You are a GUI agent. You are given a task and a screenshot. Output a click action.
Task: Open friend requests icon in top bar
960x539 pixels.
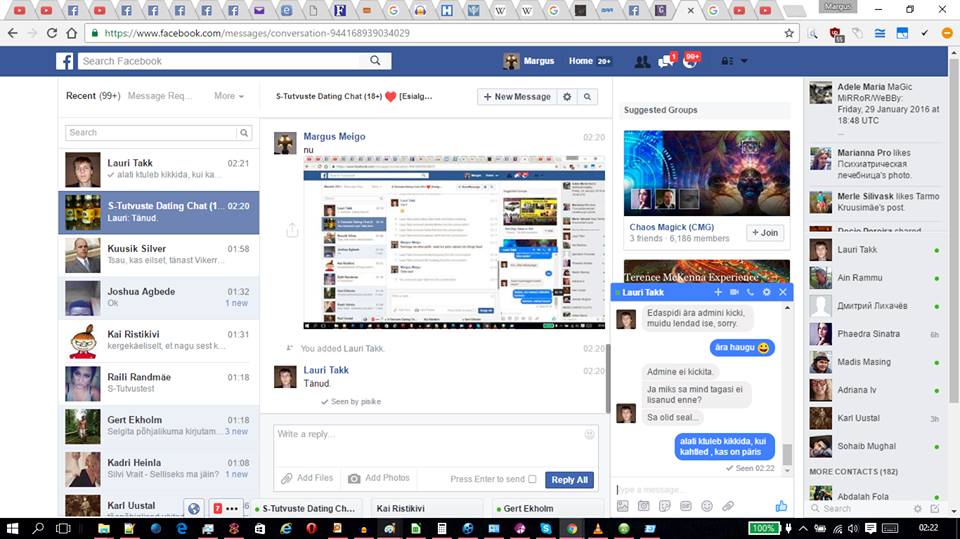(x=642, y=61)
